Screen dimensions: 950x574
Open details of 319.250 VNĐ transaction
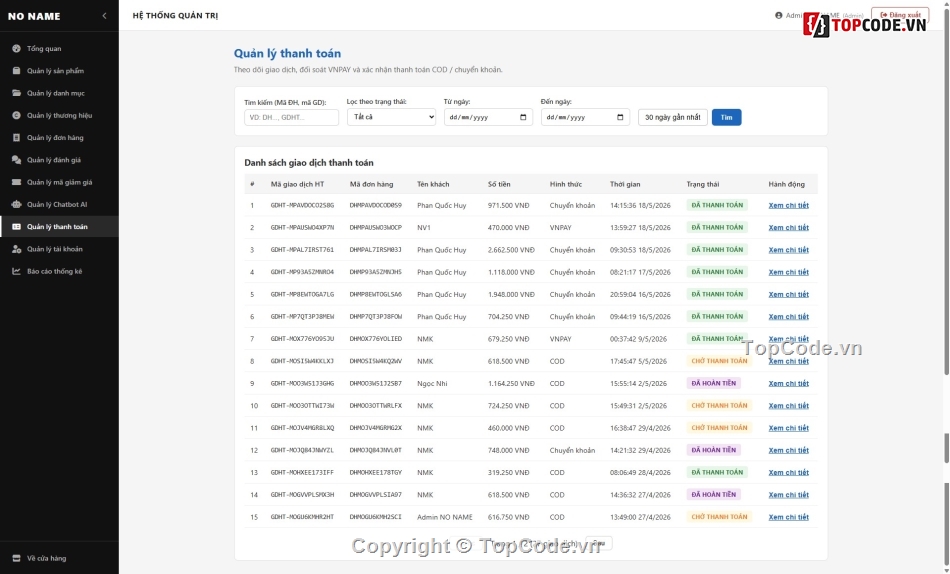pos(788,473)
